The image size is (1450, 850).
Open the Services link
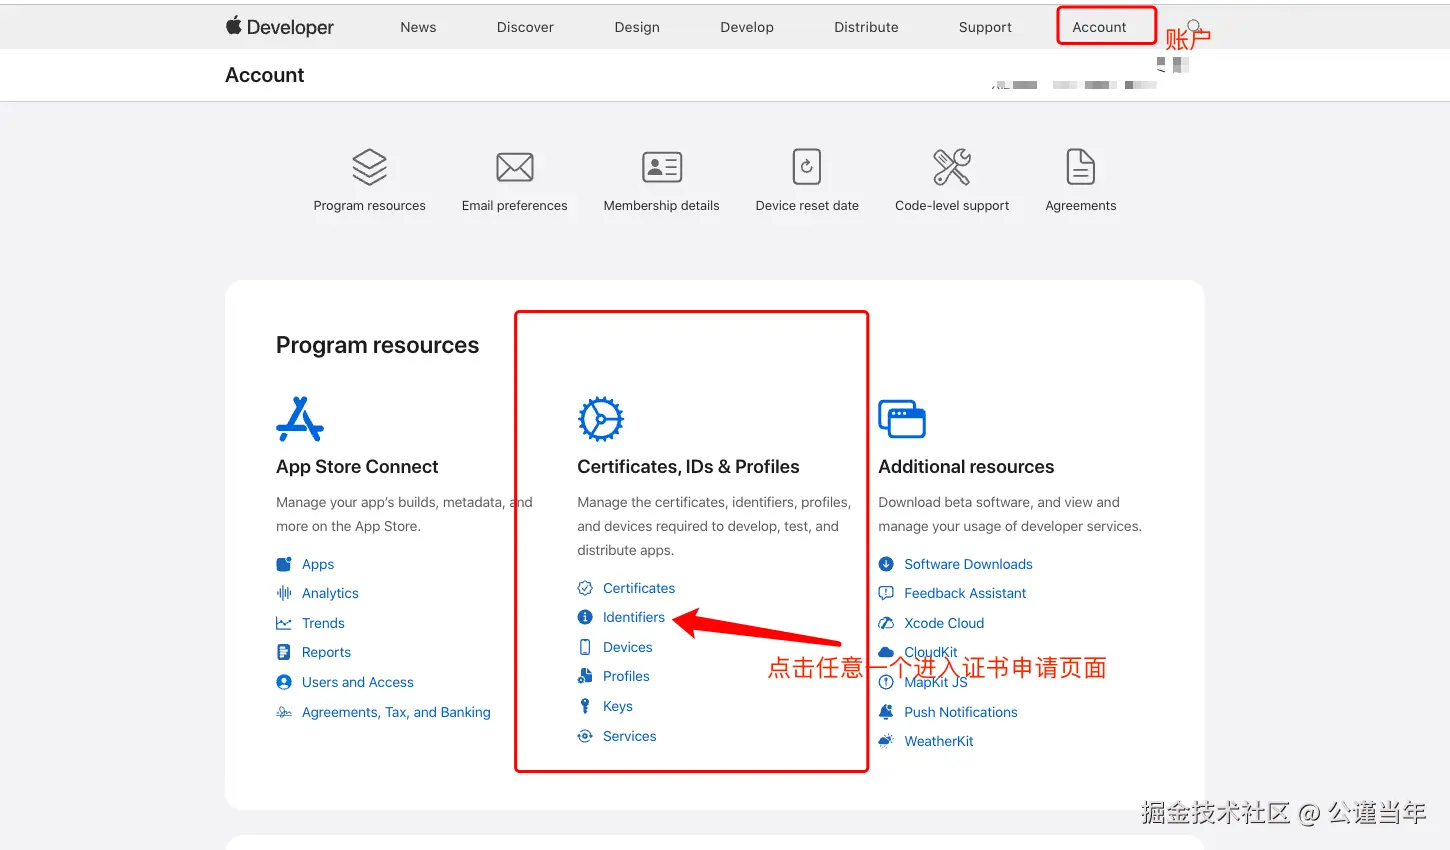630,736
